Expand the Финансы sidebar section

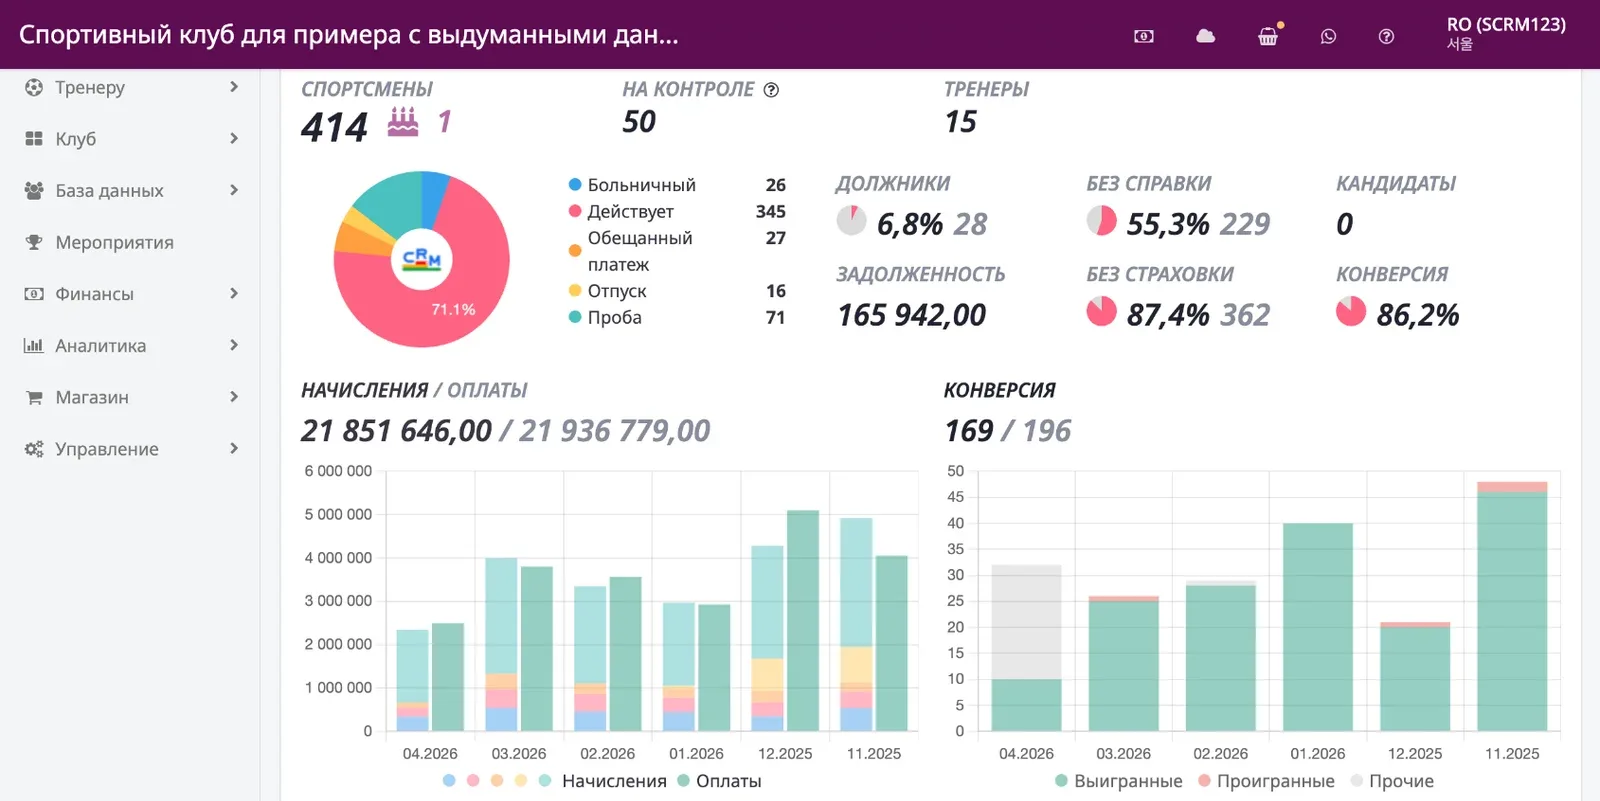[x=130, y=294]
